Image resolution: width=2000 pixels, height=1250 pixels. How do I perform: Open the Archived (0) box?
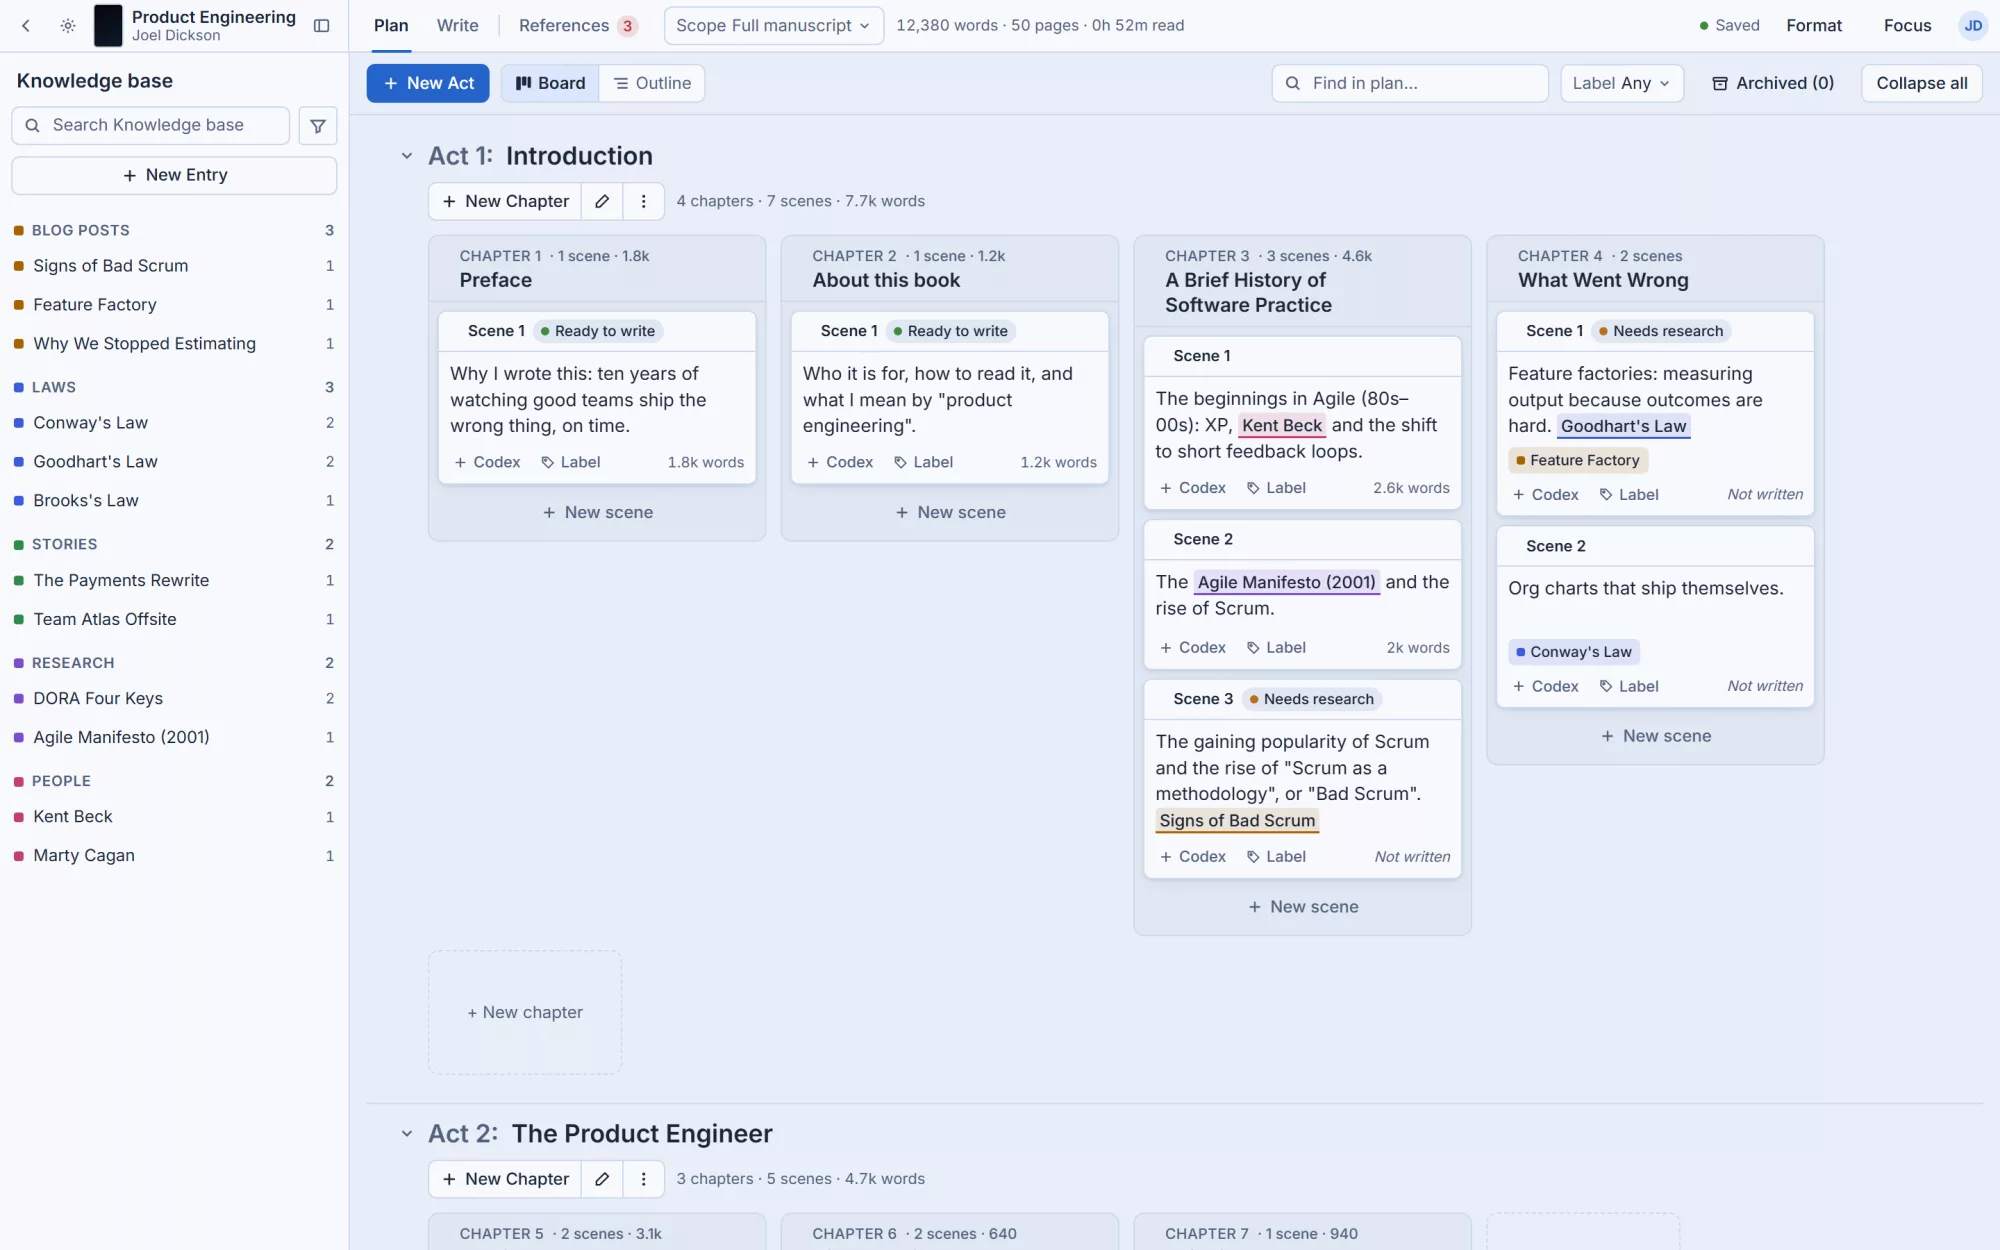click(1773, 83)
